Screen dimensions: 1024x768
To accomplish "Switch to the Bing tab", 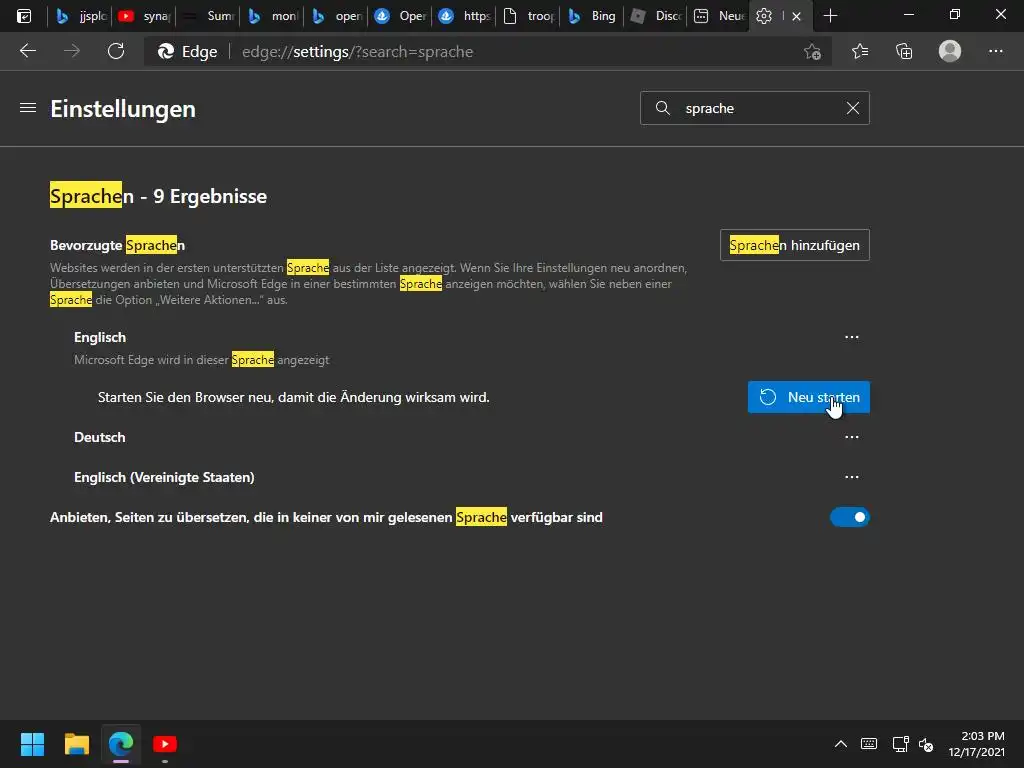I will click(x=591, y=16).
